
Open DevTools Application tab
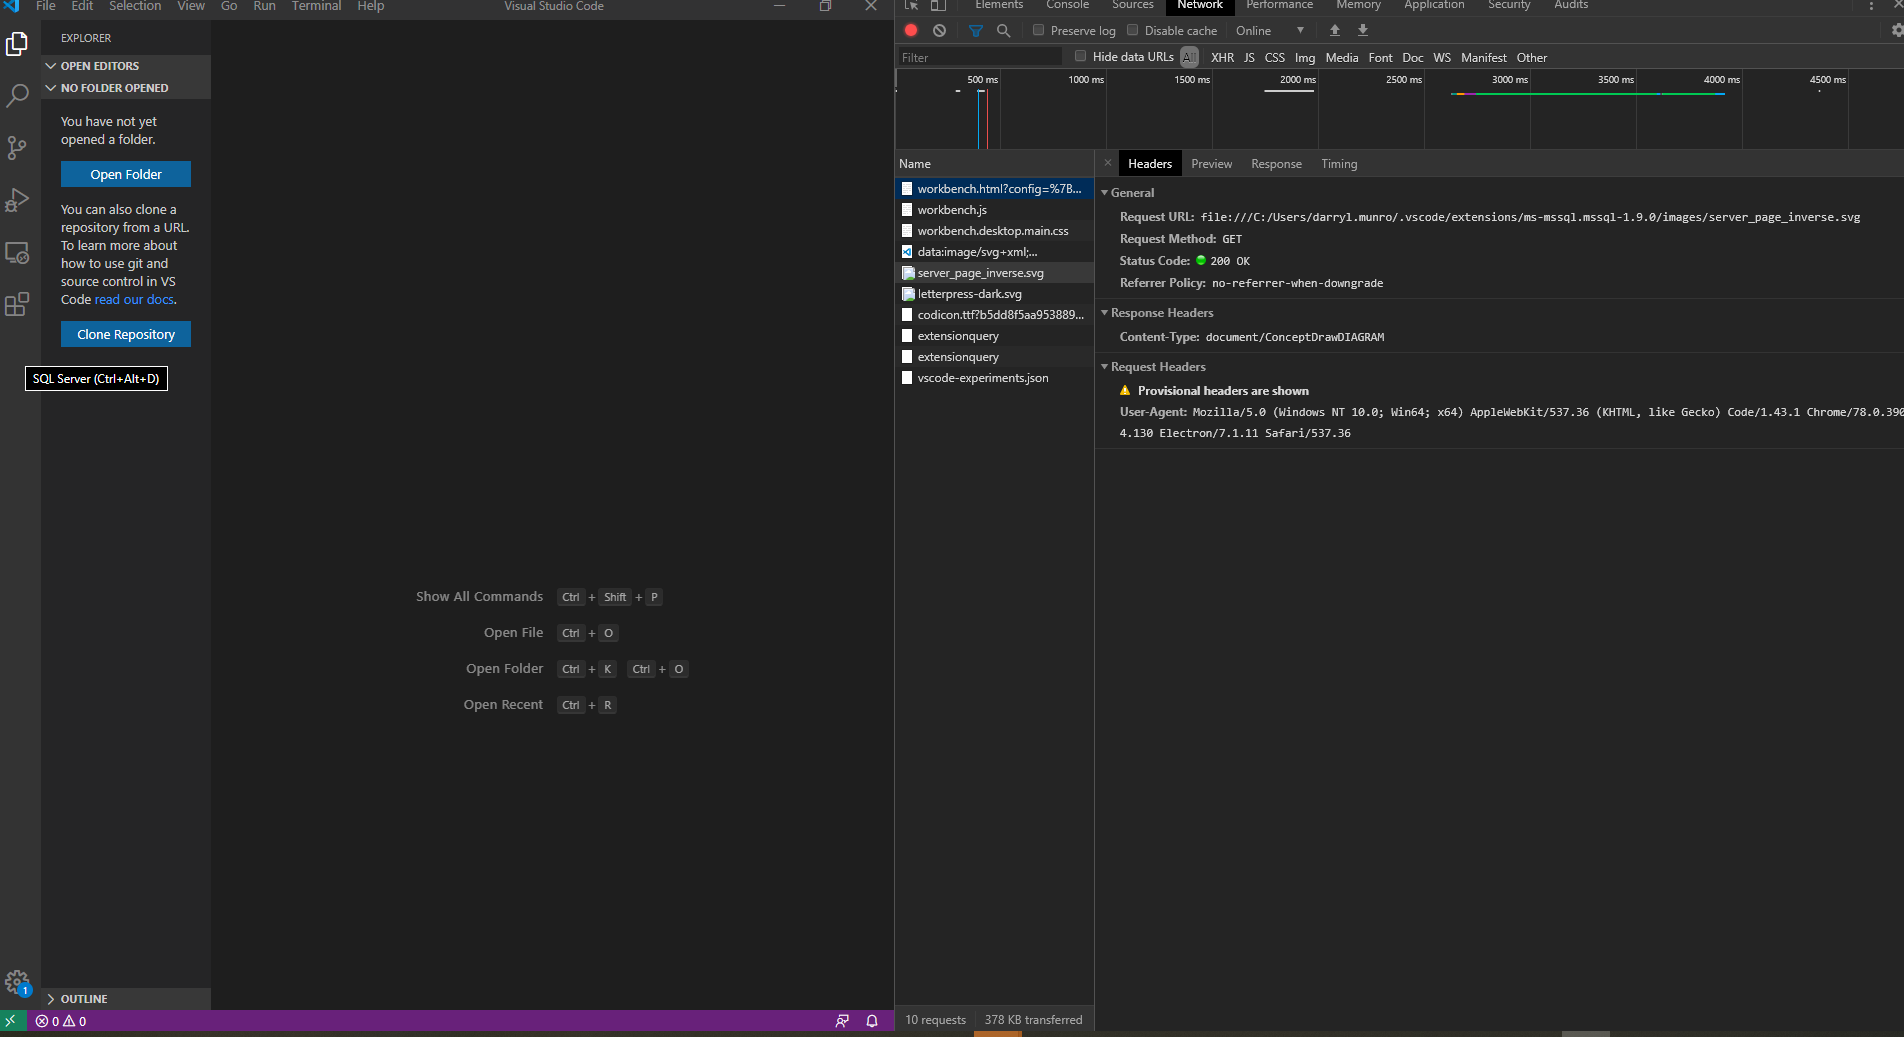(x=1434, y=5)
